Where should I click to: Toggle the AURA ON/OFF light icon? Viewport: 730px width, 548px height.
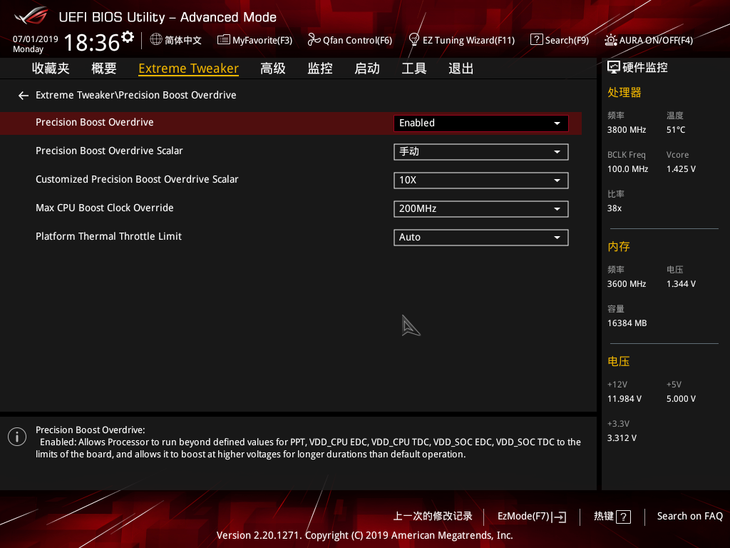pos(610,40)
